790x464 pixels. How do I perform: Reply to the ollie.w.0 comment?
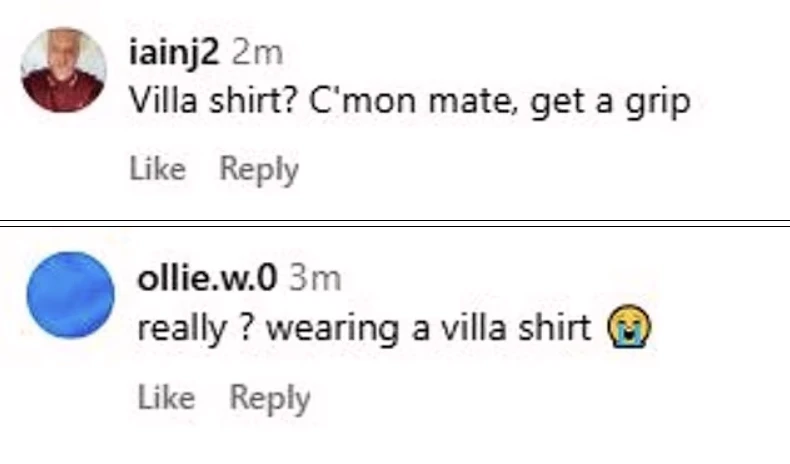pos(270,397)
